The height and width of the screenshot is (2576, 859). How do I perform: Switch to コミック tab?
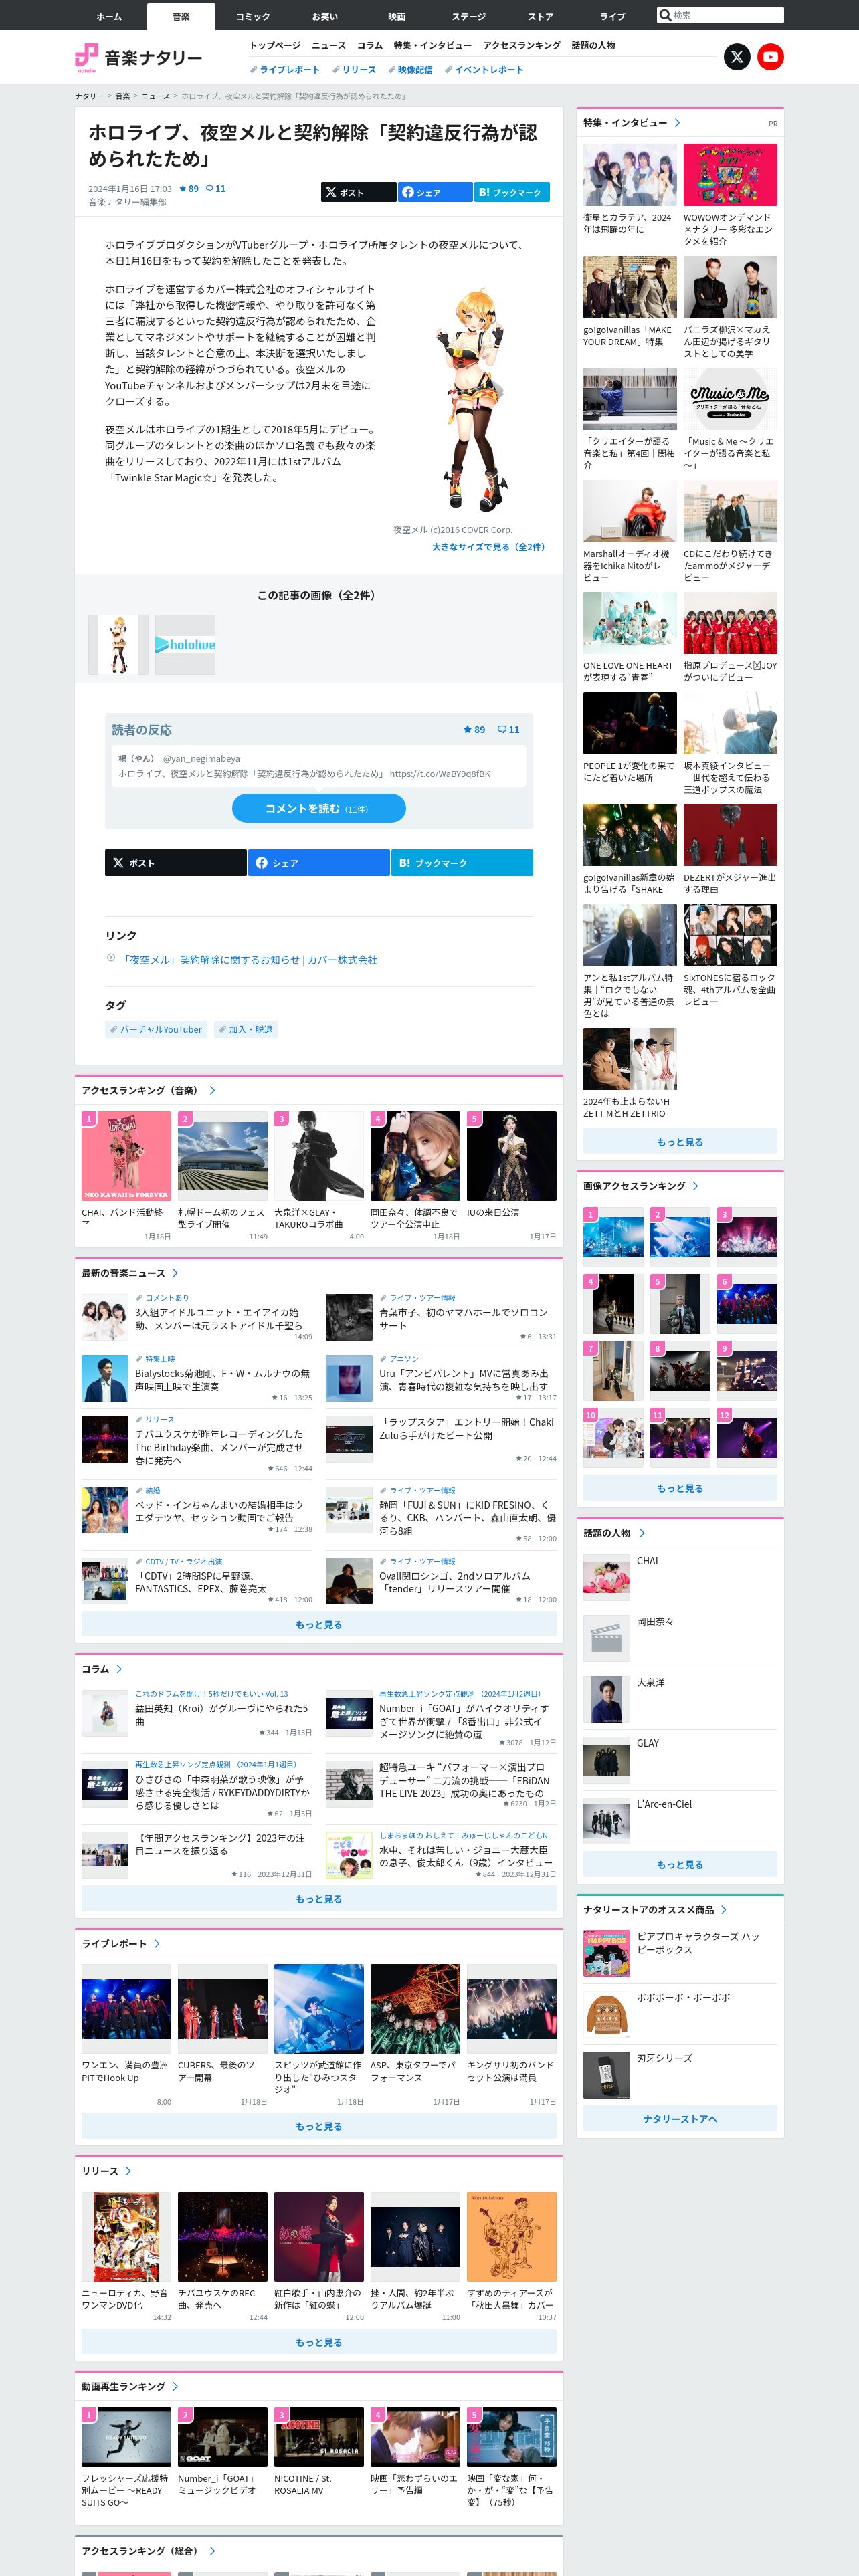pyautogui.click(x=253, y=16)
